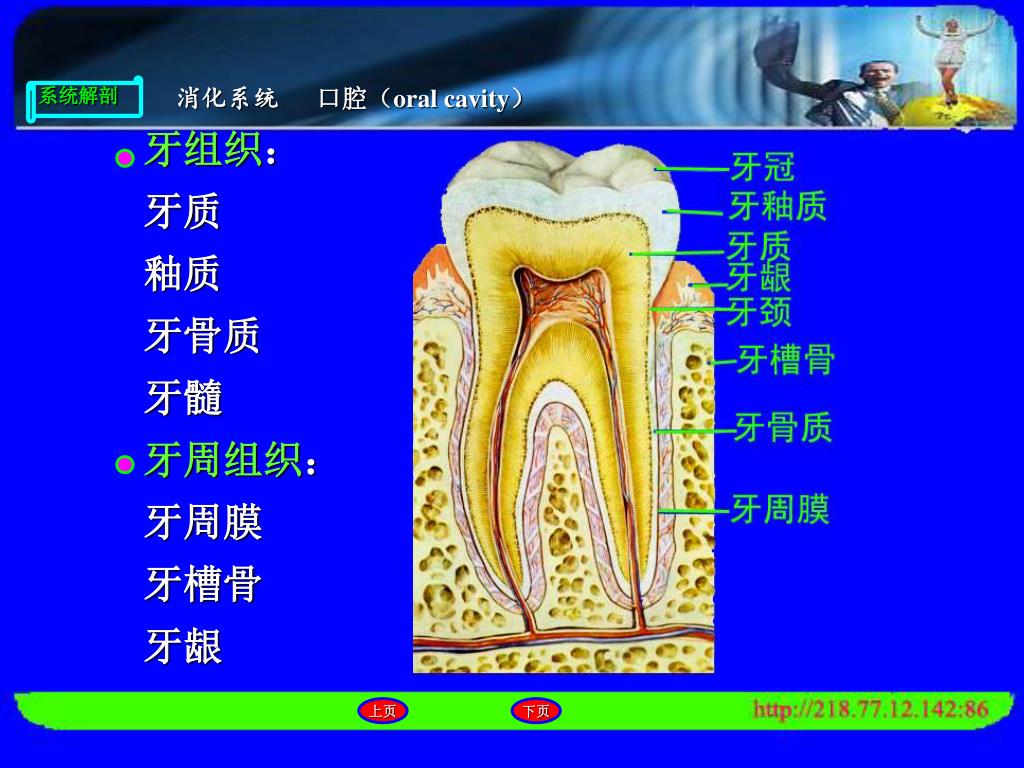
Task: Click the 下页 next page button
Action: pyautogui.click(x=536, y=711)
